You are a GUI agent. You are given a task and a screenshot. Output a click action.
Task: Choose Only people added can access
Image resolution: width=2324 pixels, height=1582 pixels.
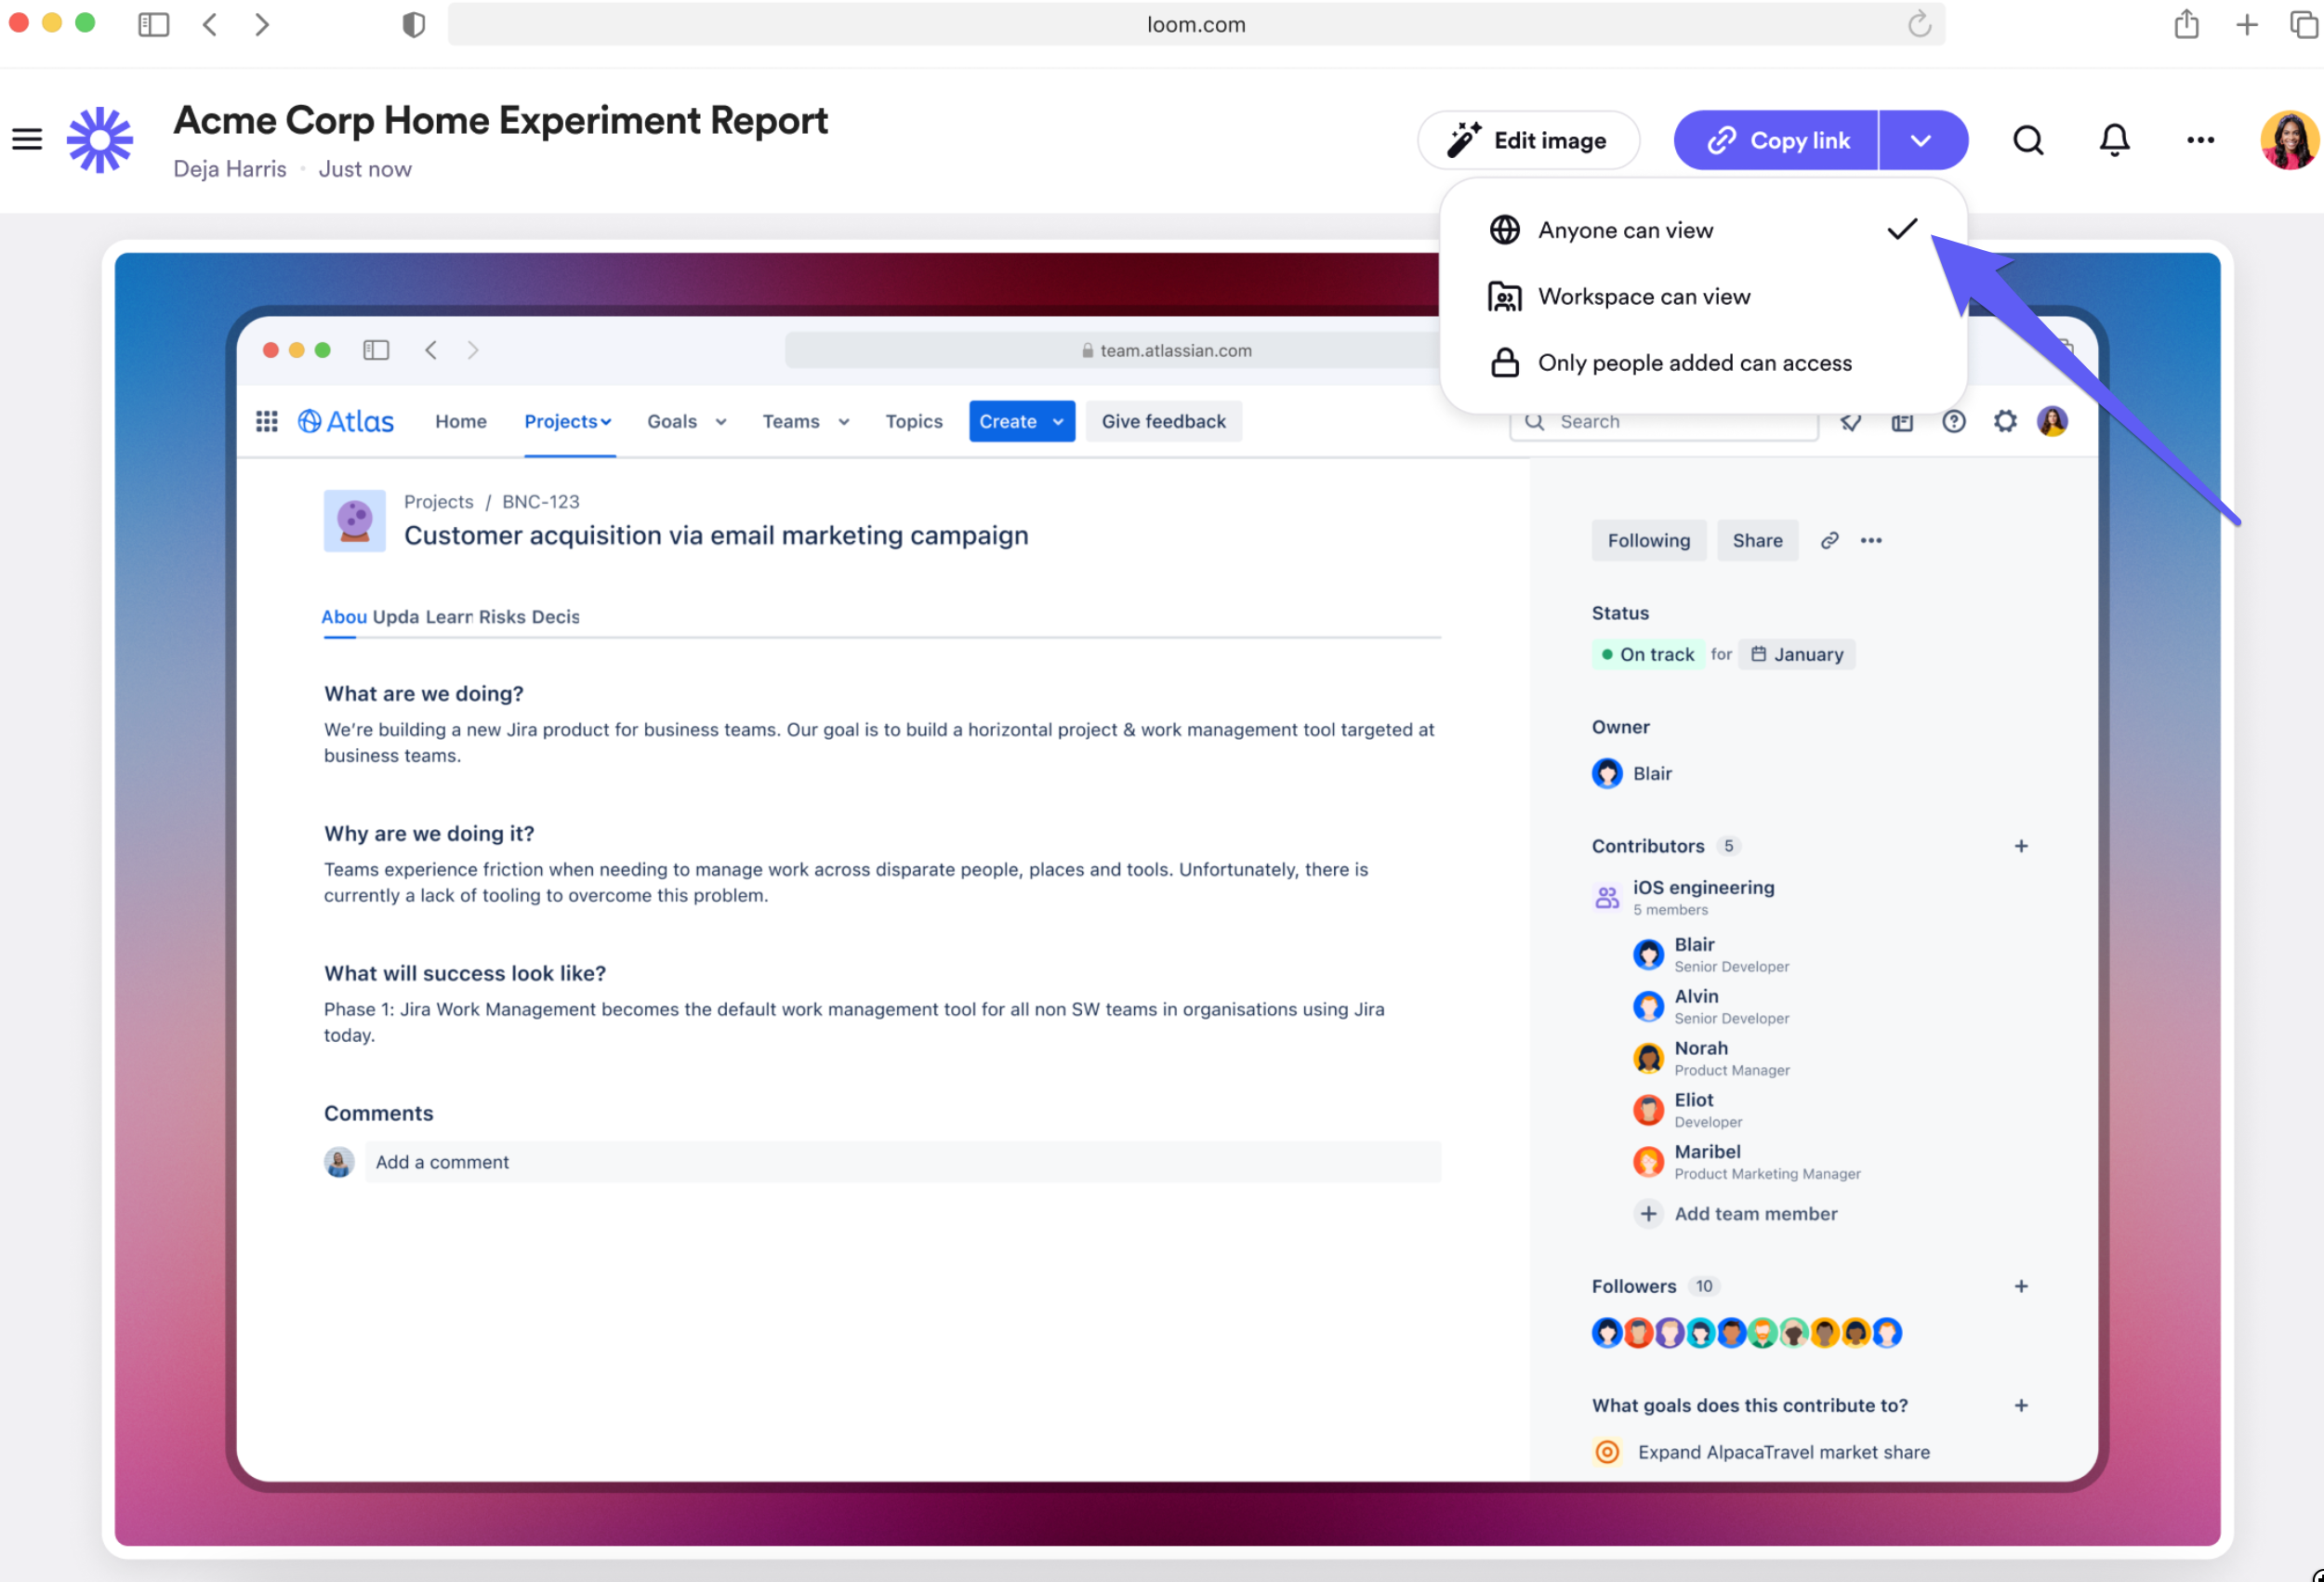tap(1694, 363)
